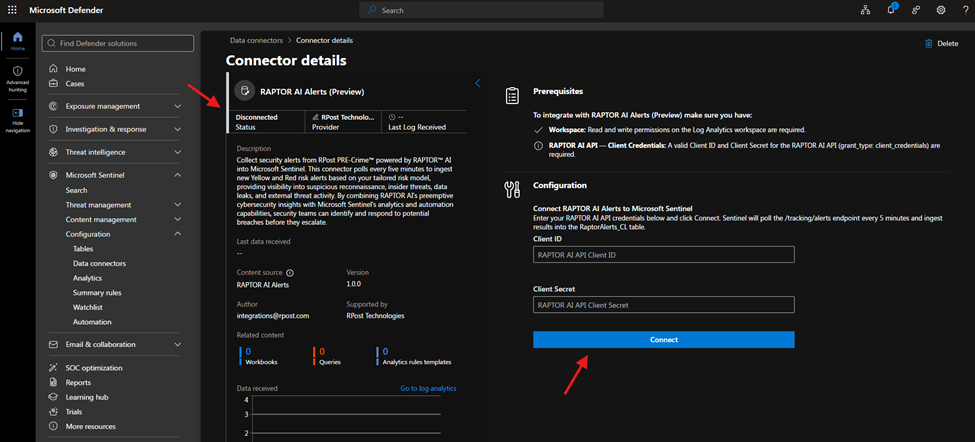Click the Prerequisites checklist icon

coord(512,95)
